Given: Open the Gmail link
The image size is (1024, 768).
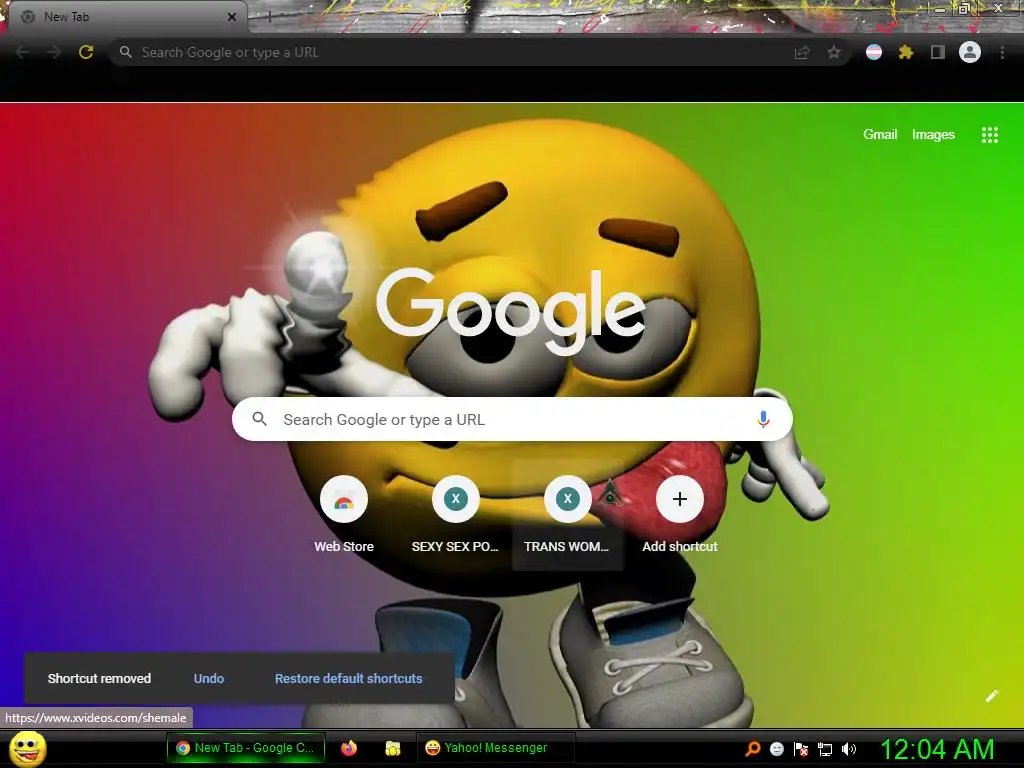Looking at the screenshot, I should [880, 135].
